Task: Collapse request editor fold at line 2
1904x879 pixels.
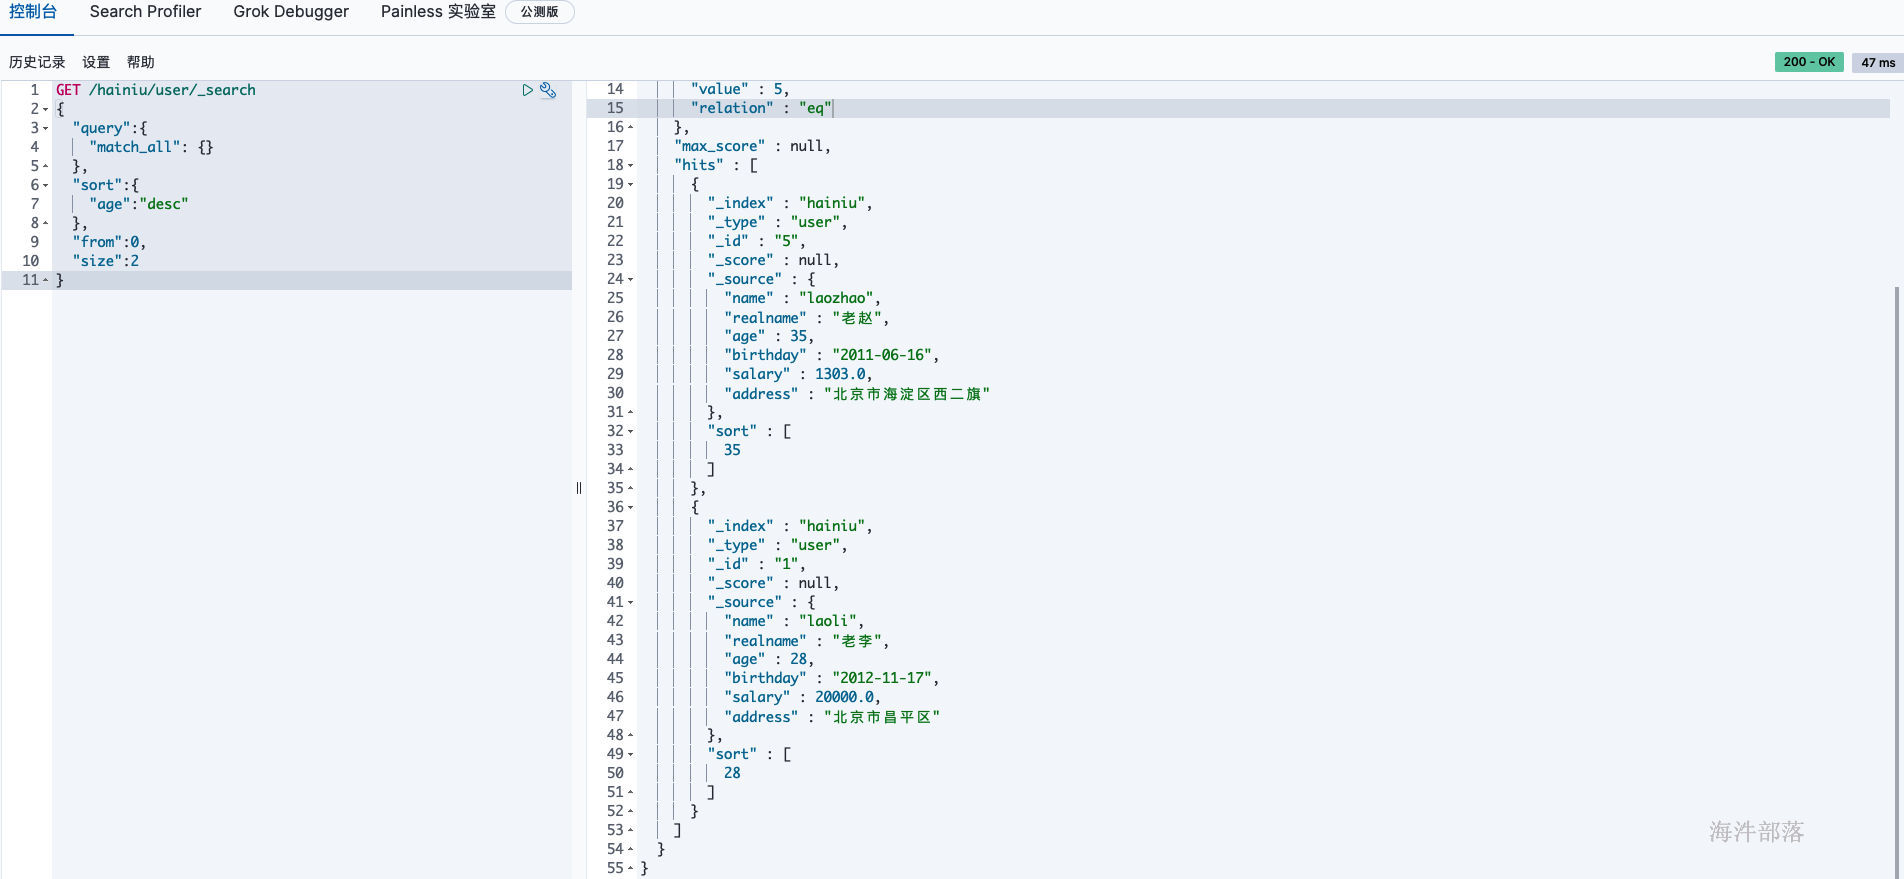Action: (46, 110)
